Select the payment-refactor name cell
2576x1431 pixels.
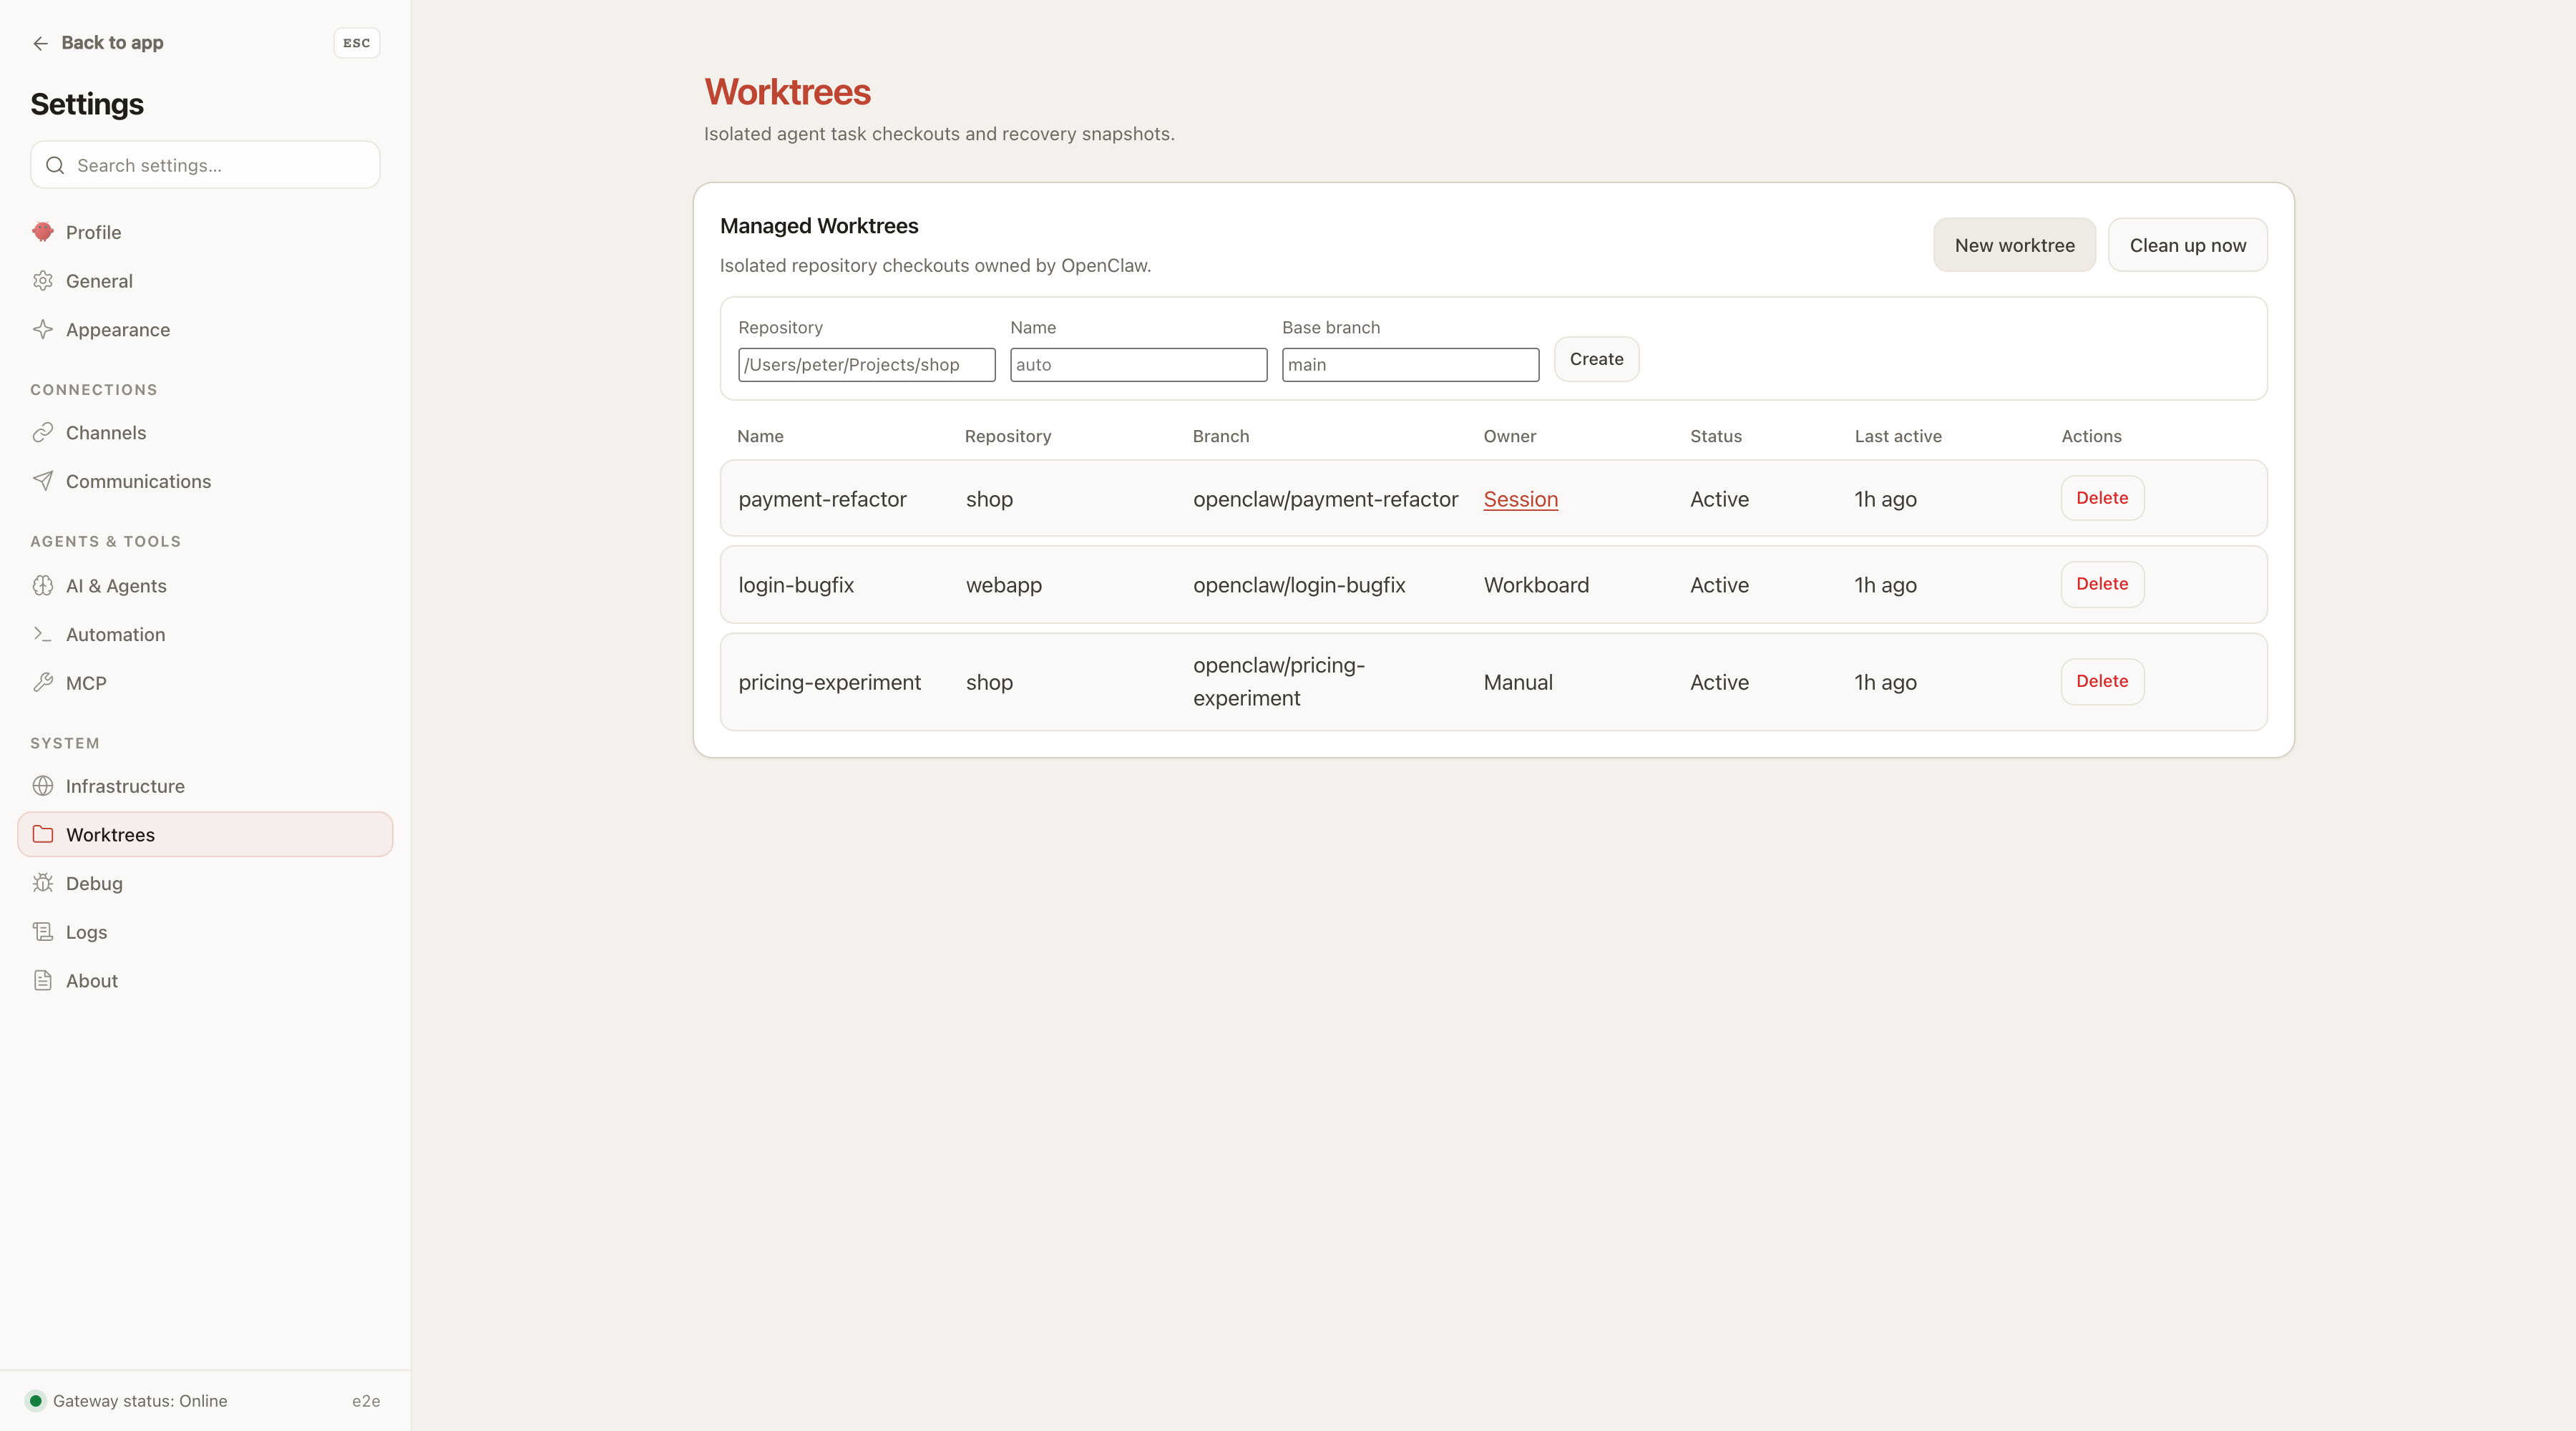(x=822, y=499)
